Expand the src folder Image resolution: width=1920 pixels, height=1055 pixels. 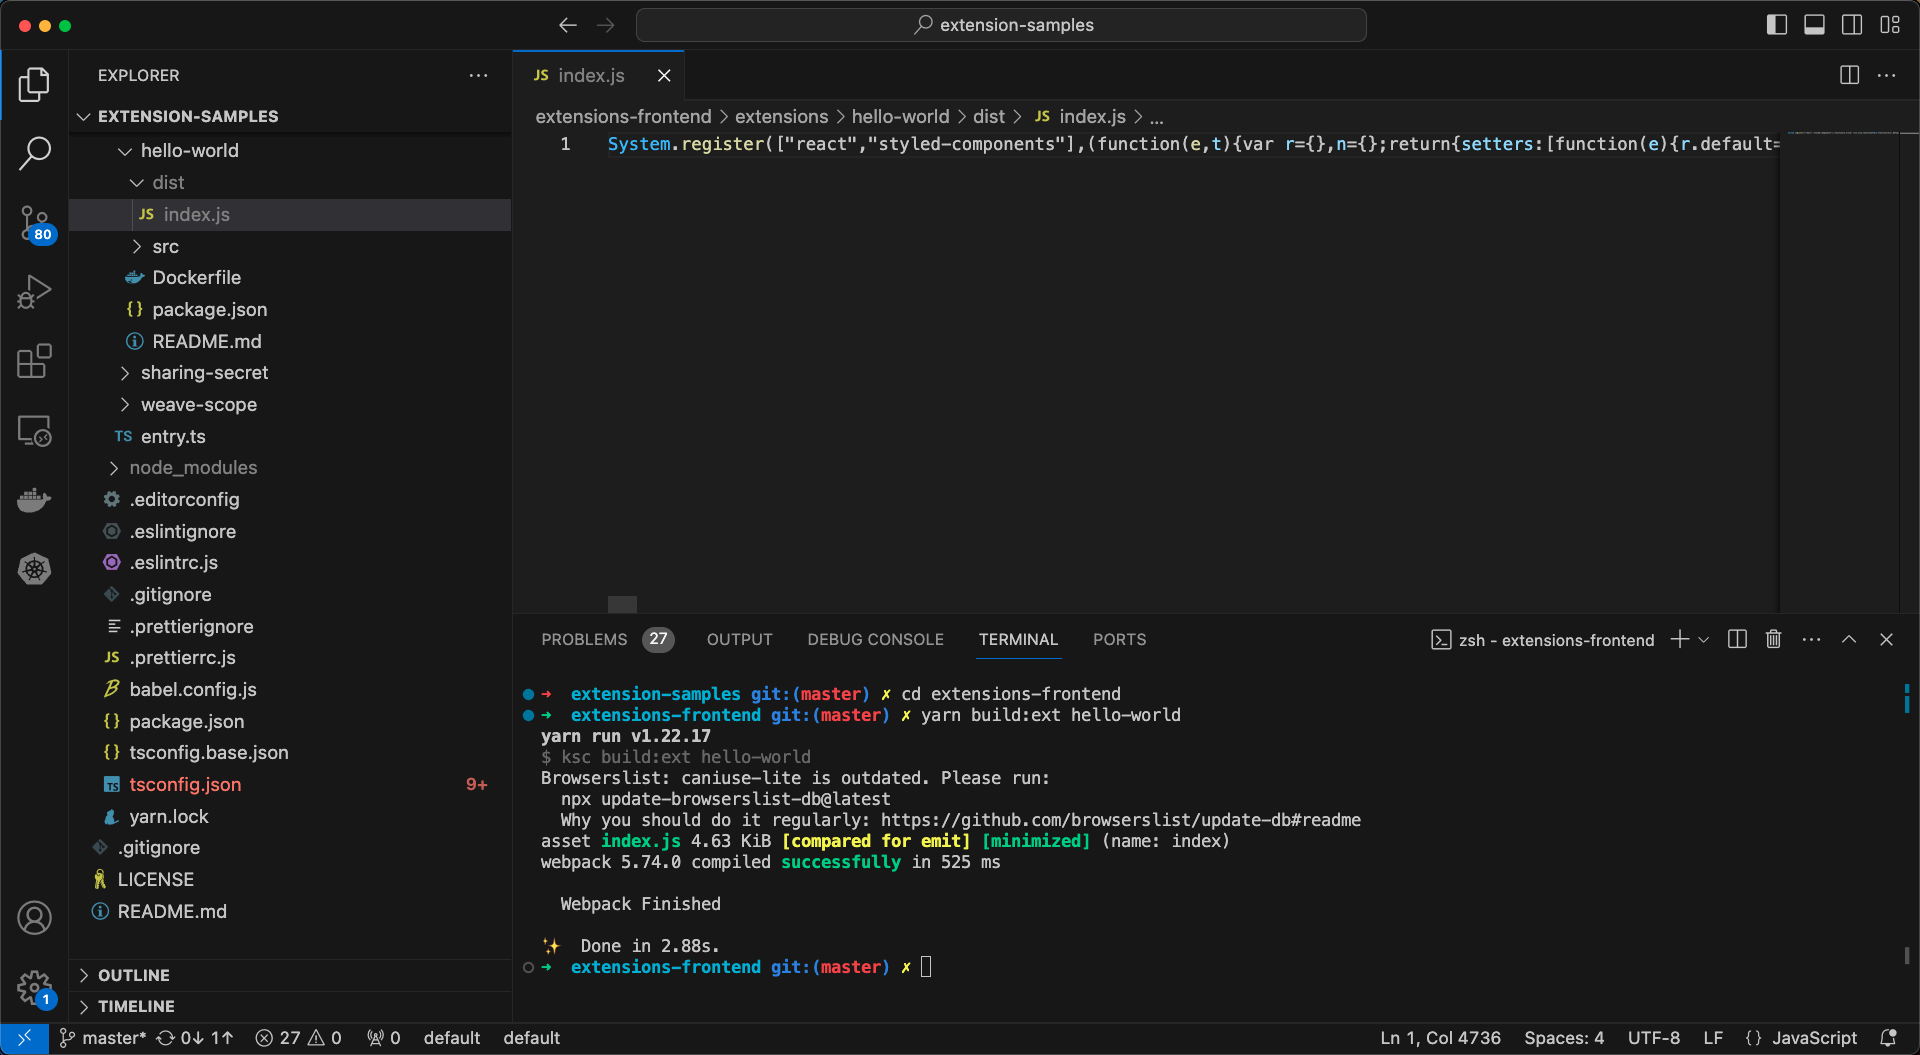290,246
